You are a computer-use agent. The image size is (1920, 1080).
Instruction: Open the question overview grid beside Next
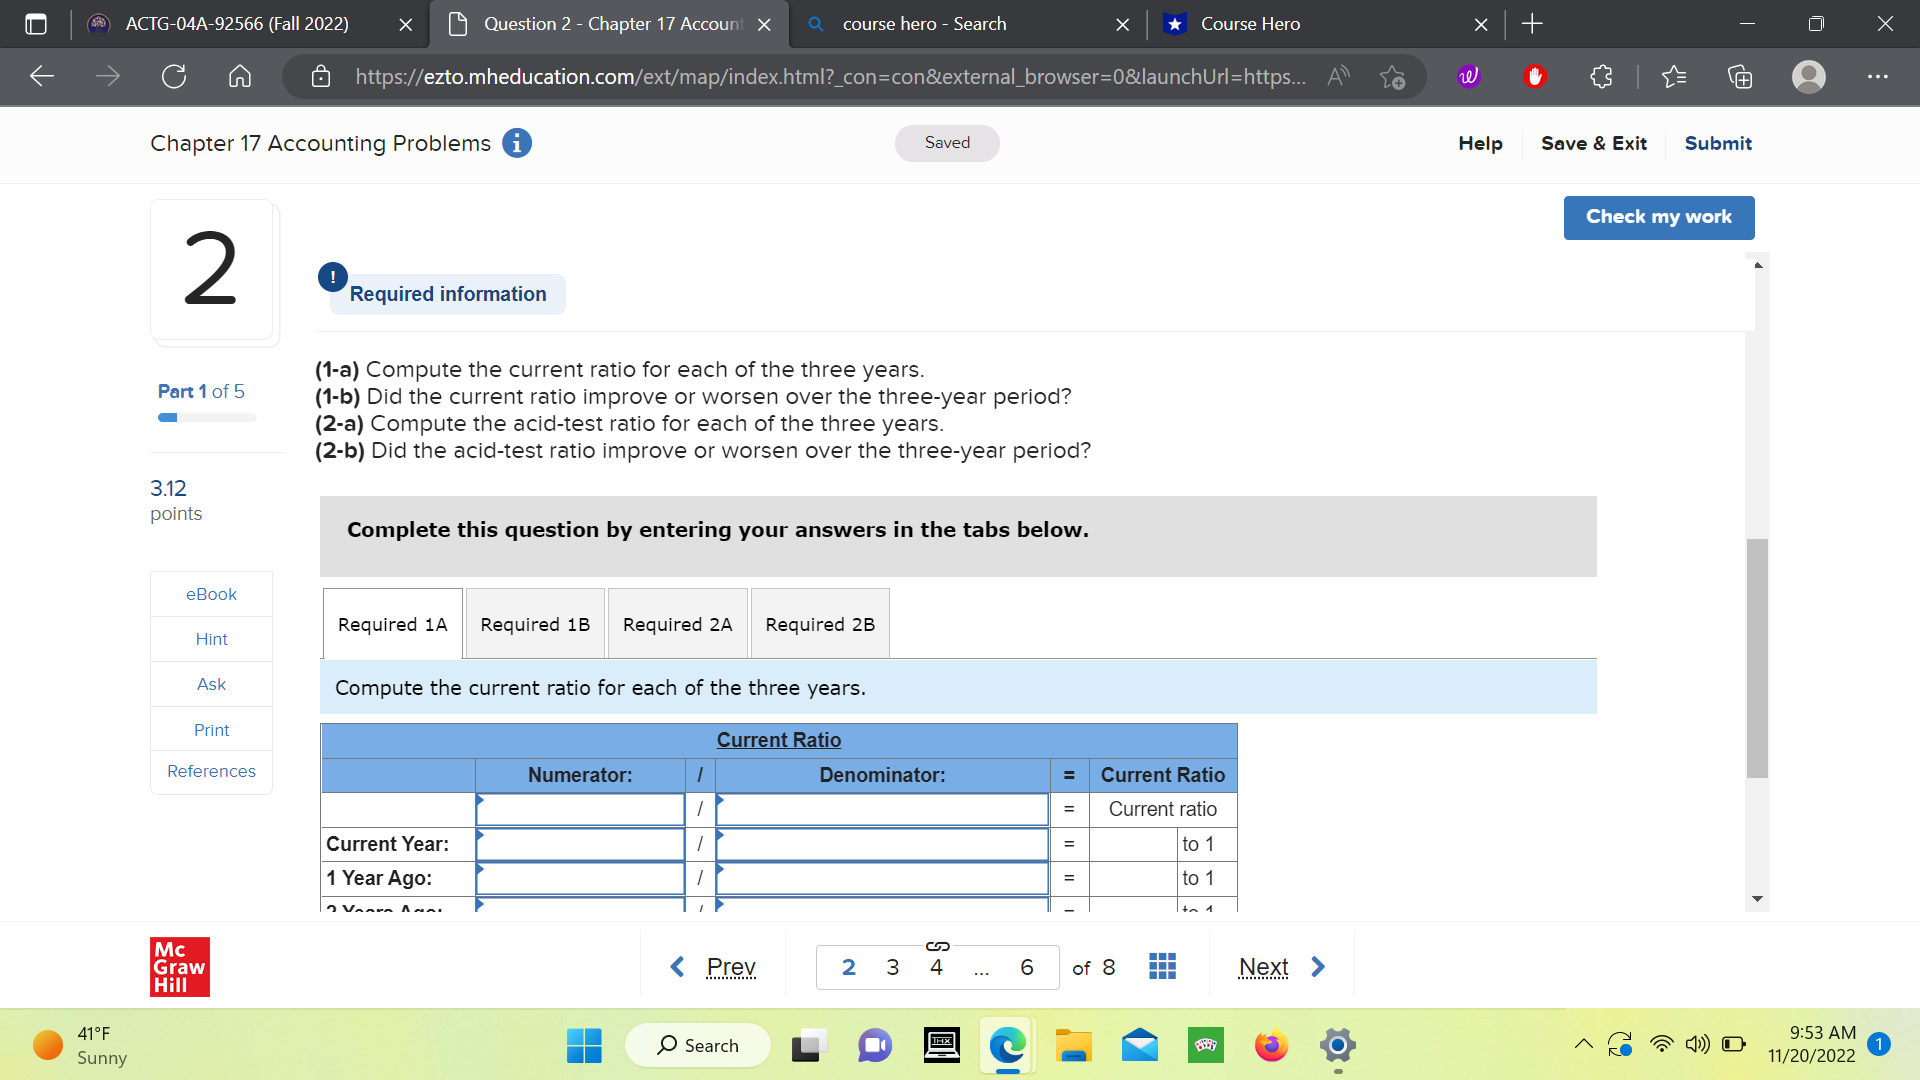[x=1161, y=966]
